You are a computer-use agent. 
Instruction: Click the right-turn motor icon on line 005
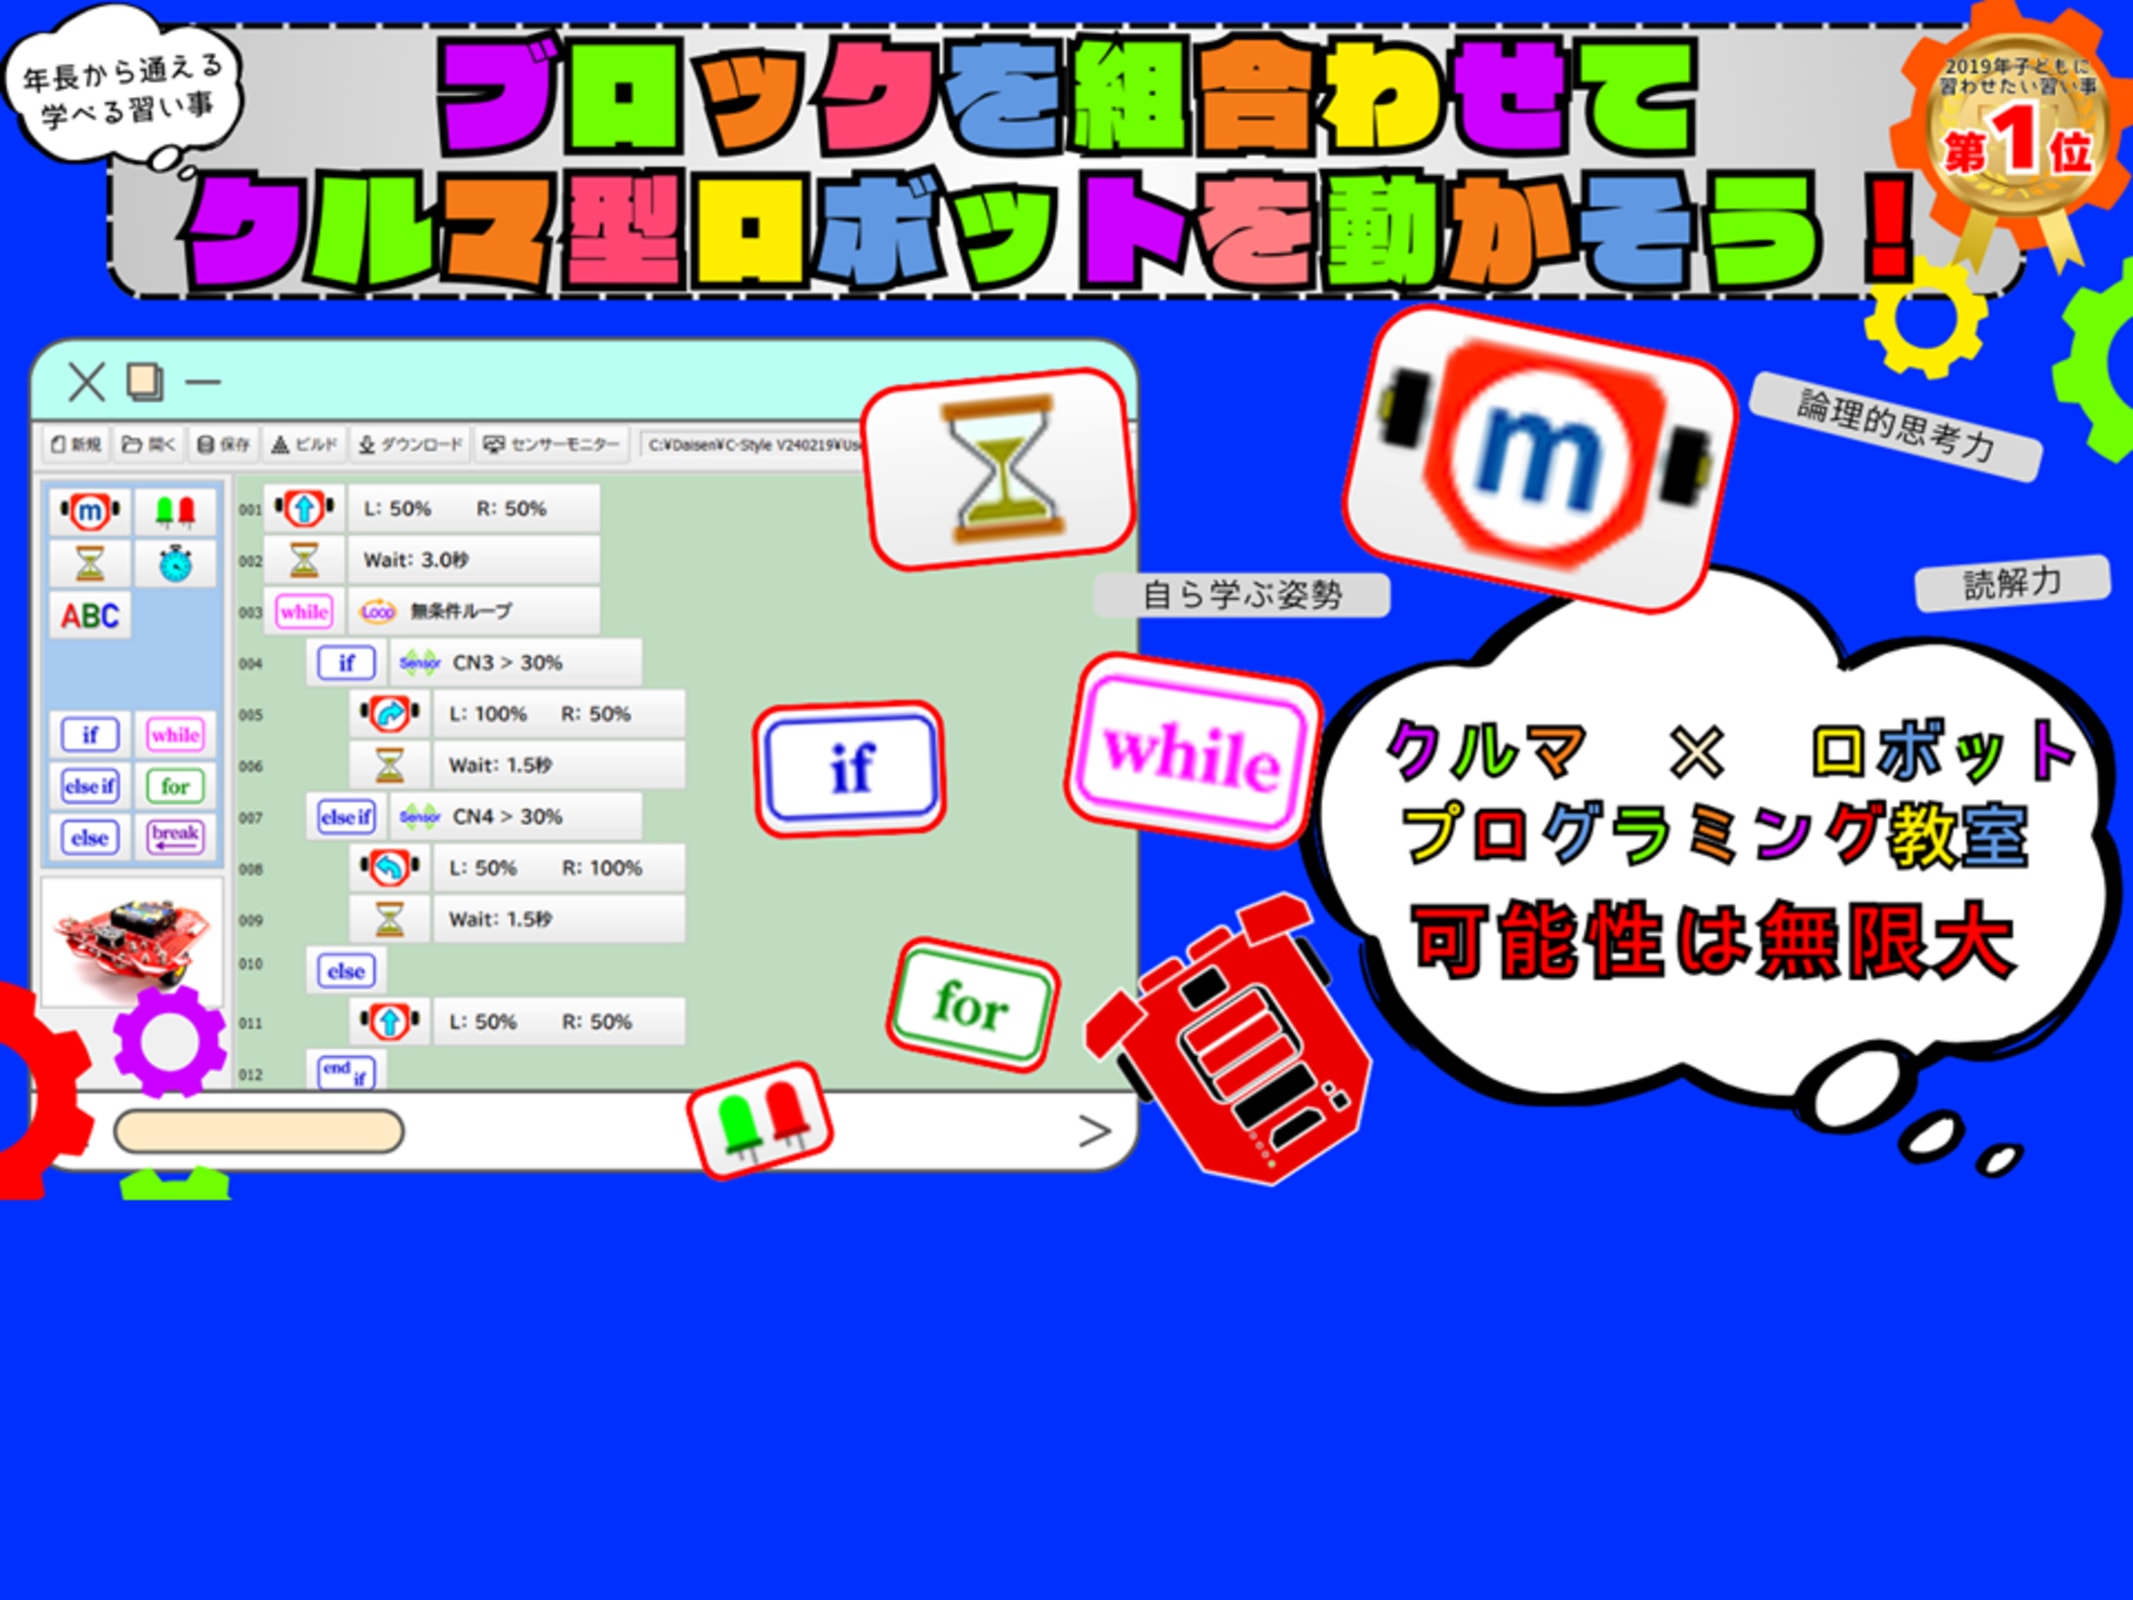coord(389,714)
